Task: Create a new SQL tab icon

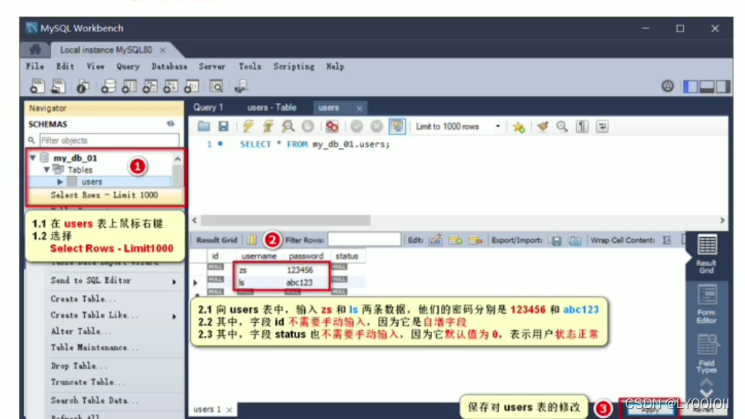Action: point(37,86)
